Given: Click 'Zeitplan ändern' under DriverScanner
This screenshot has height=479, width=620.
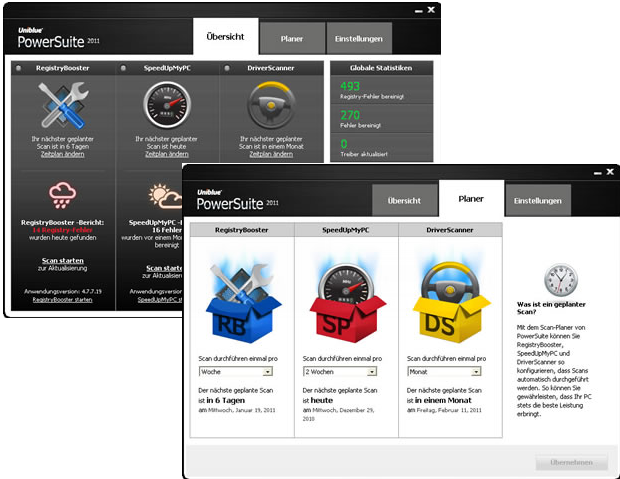Looking at the screenshot, I should [271, 154].
